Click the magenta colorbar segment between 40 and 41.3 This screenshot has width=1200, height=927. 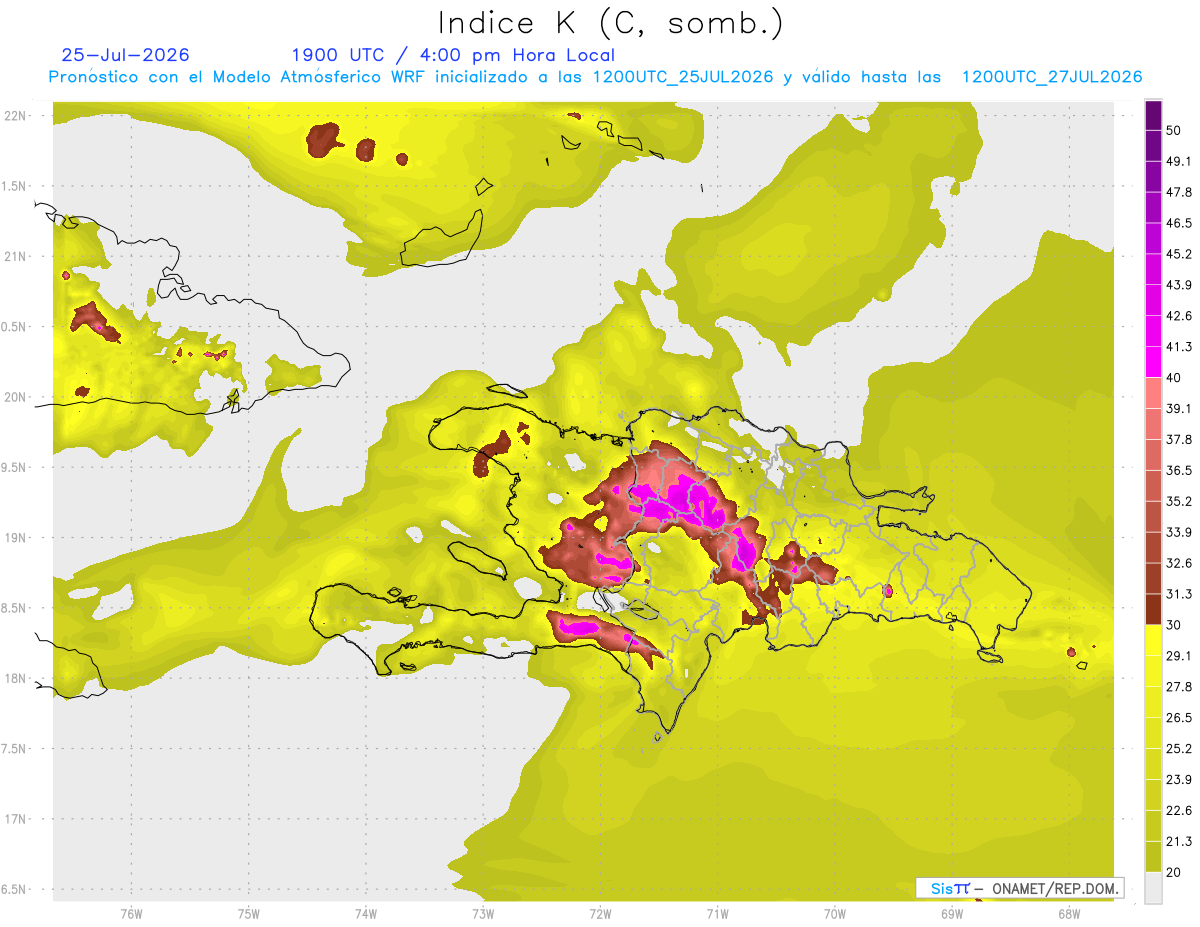1153,361
